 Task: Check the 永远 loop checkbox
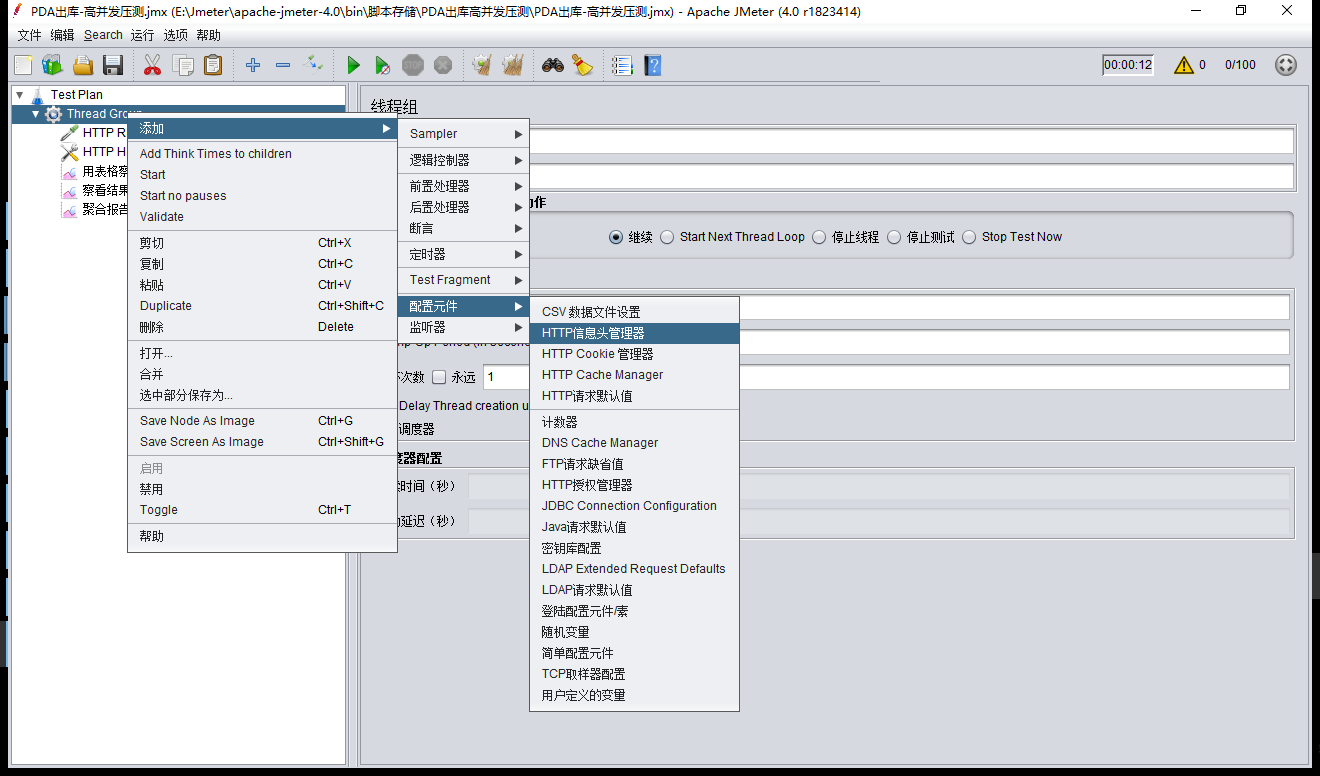coord(438,376)
